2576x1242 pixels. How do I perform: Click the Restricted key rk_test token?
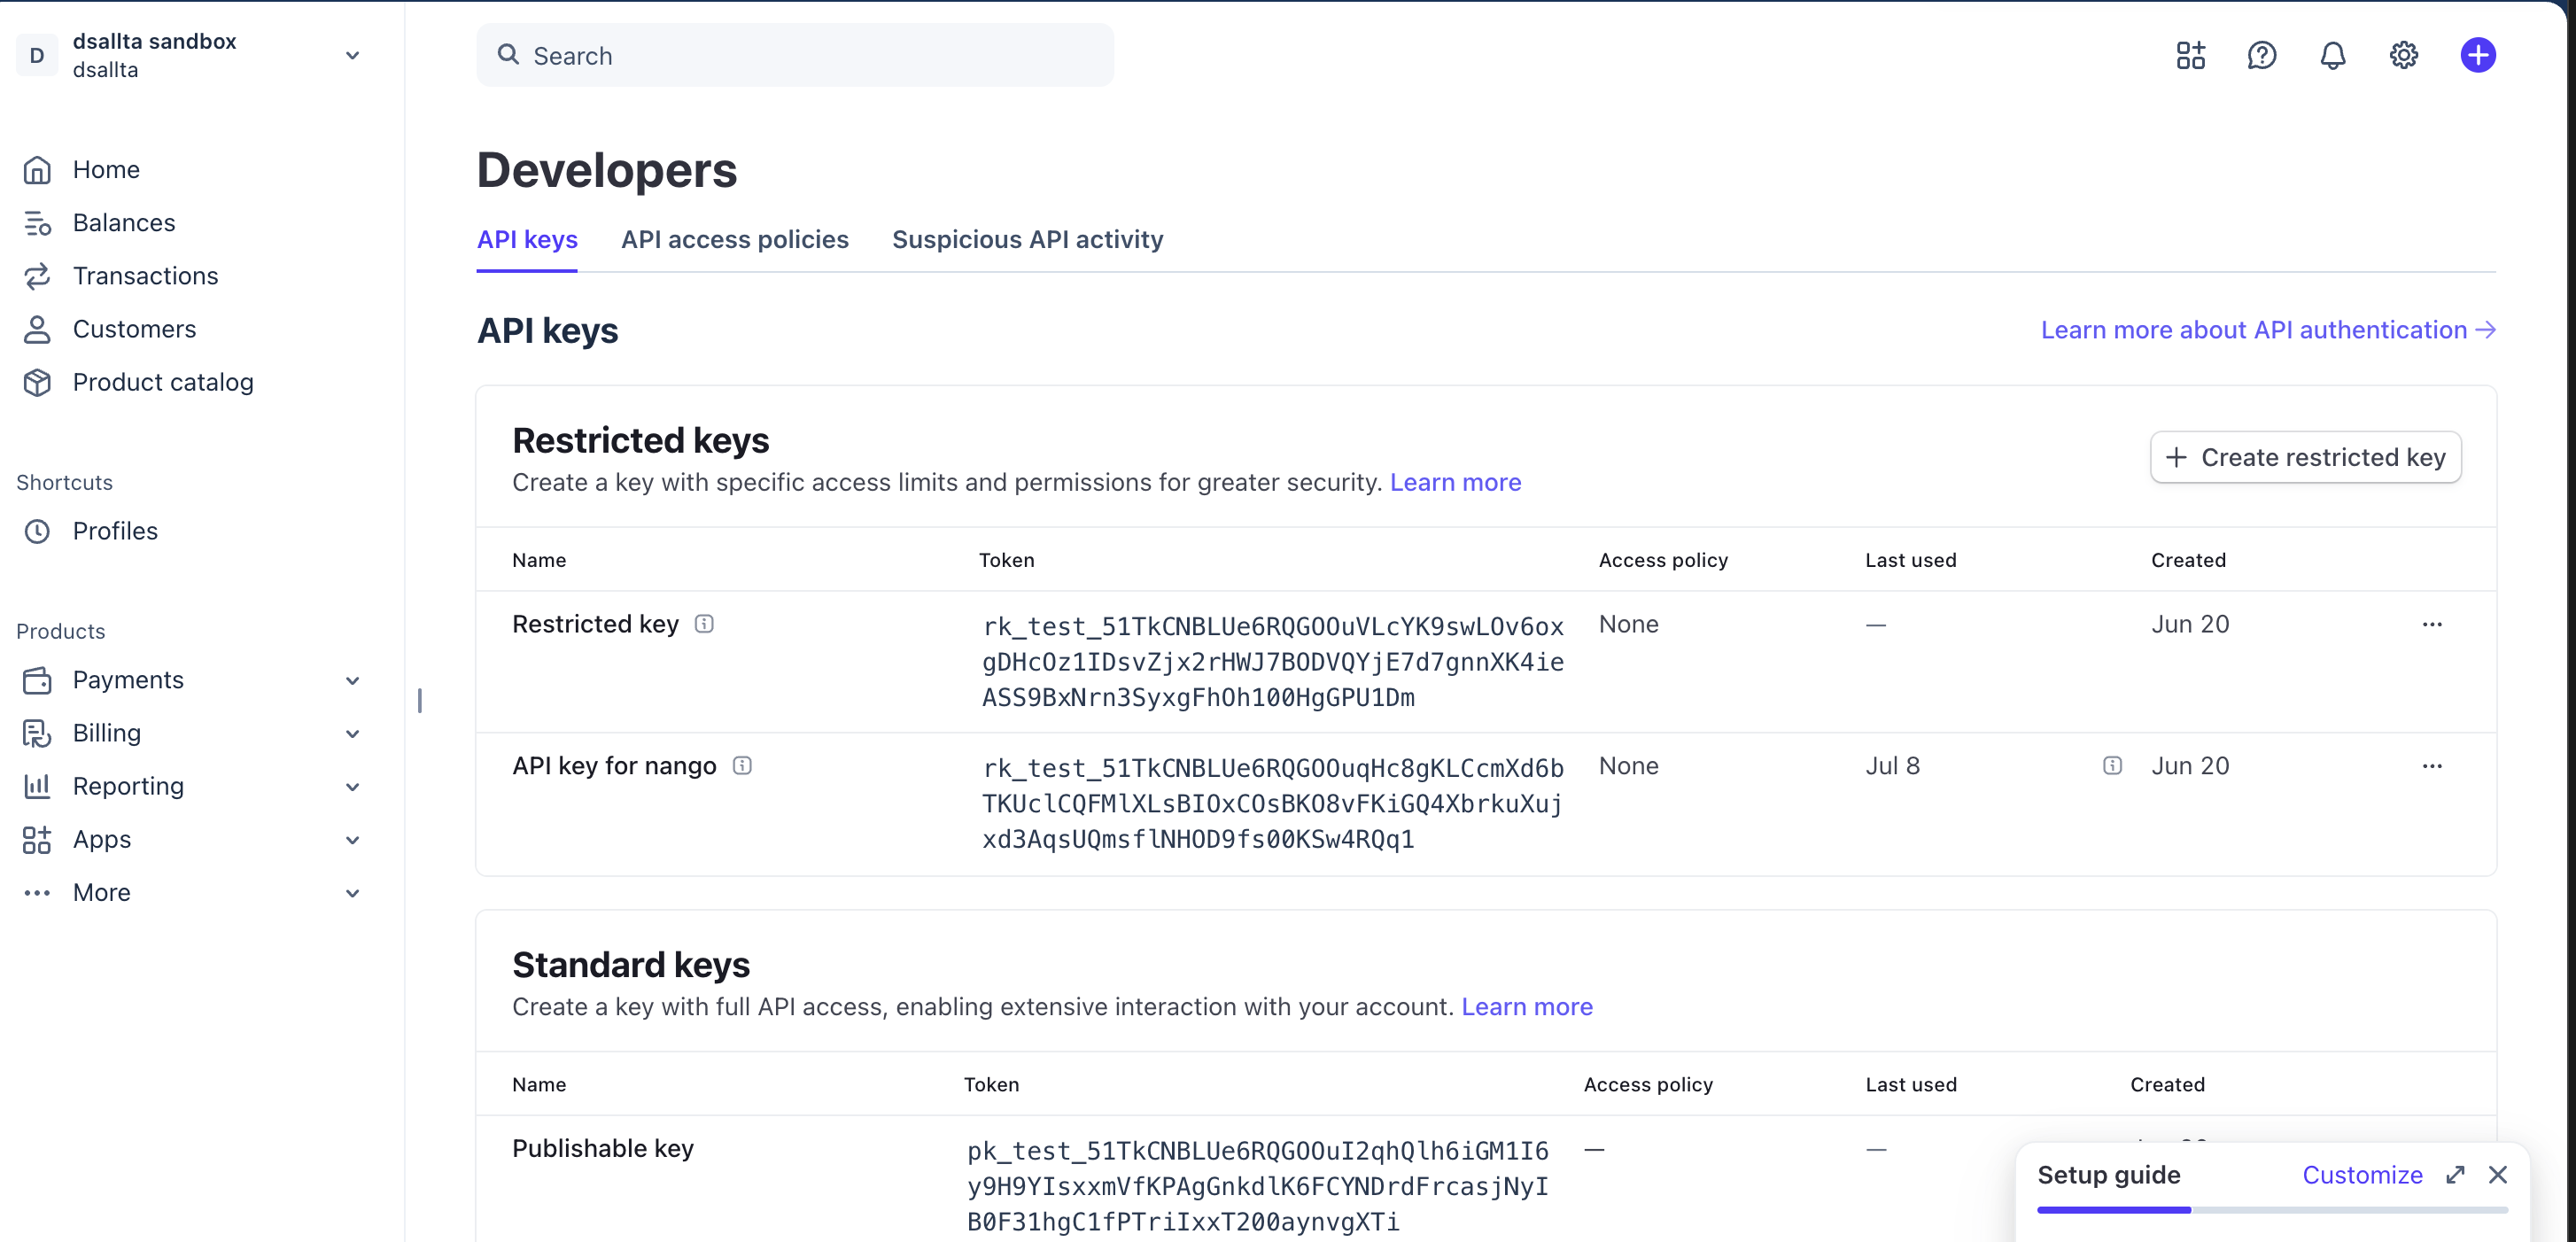tap(1273, 662)
